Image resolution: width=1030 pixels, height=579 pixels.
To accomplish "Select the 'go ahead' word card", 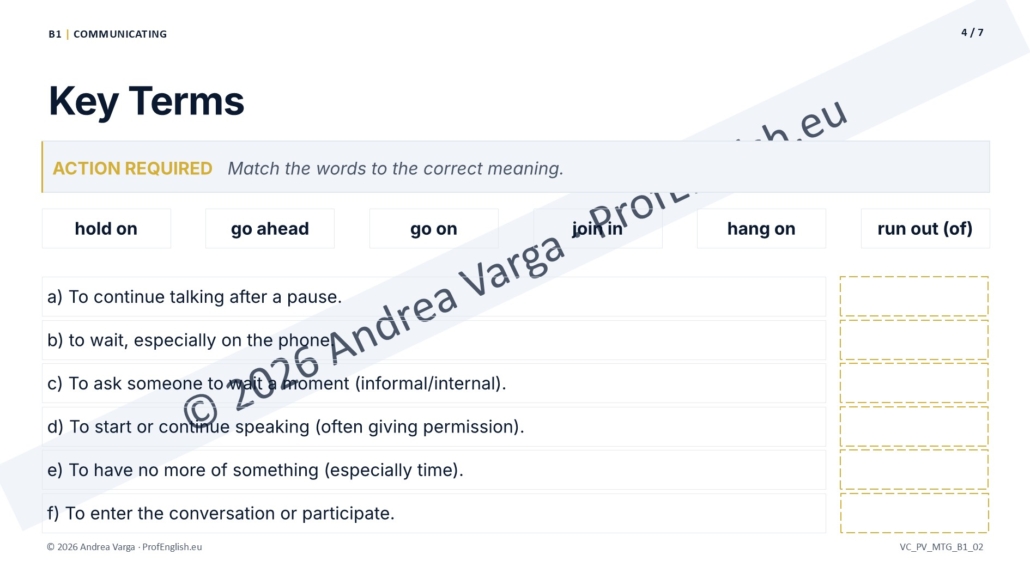I will (x=270, y=229).
